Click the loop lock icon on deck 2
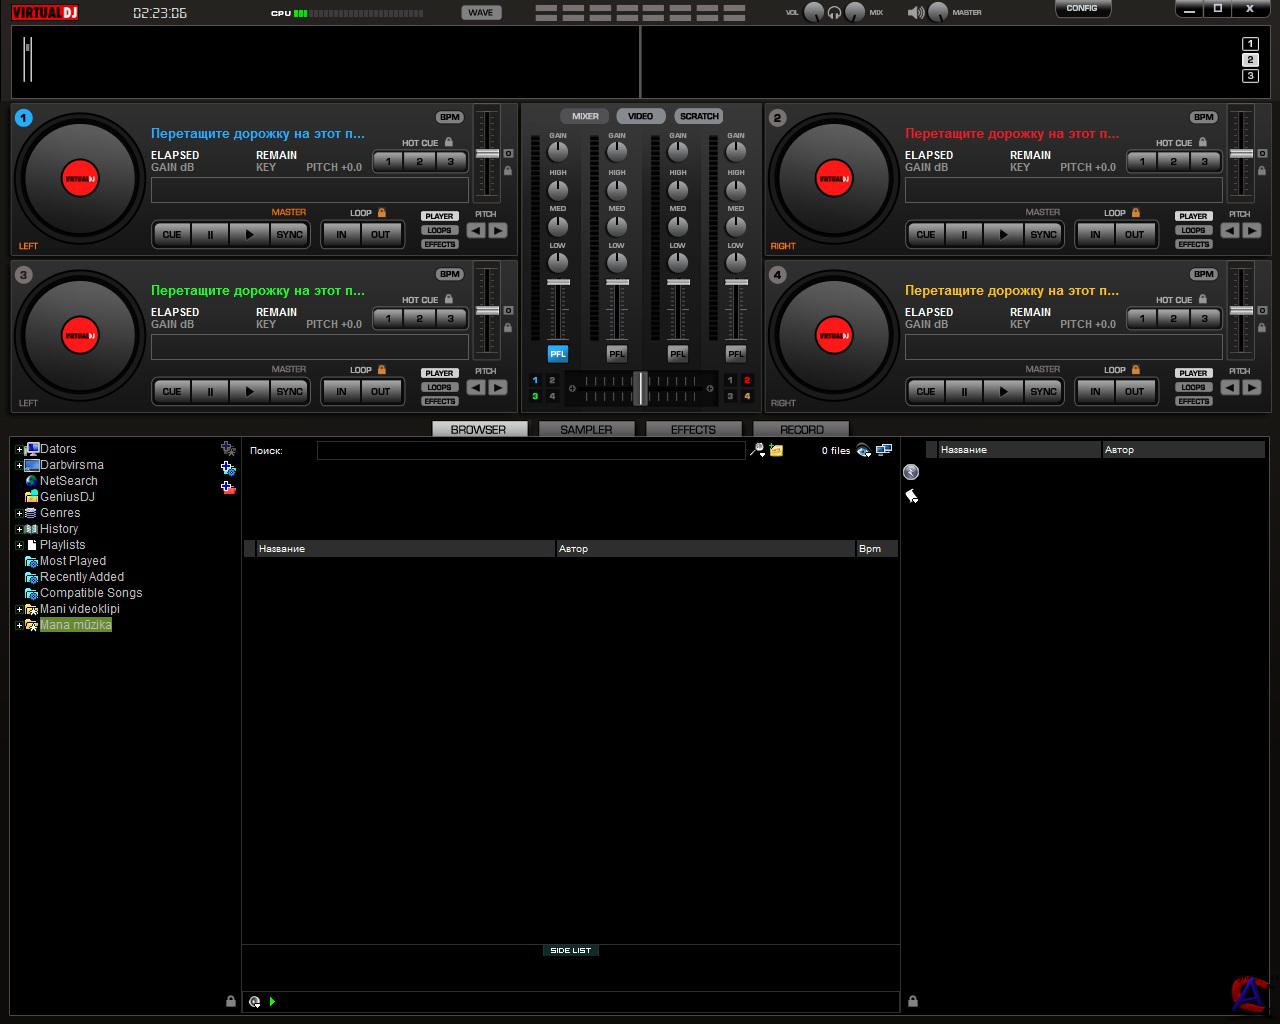Screen dimensions: 1280x1024 [x=1135, y=213]
